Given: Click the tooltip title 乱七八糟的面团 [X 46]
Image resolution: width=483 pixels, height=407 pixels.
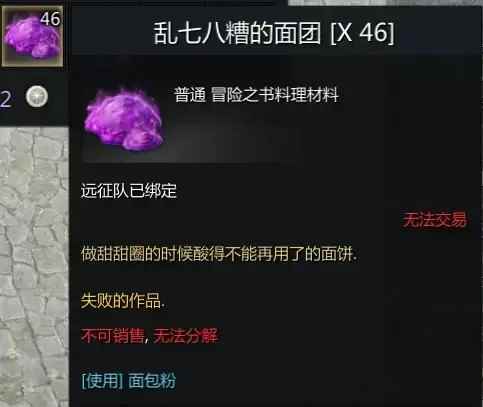Looking at the screenshot, I should (274, 33).
